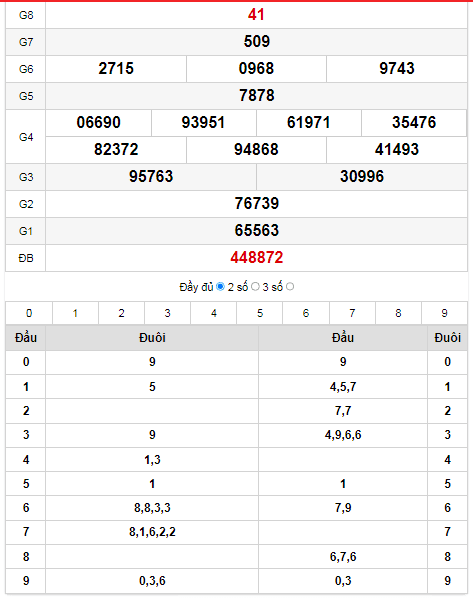Click the G3 number 30996
Image resolution: width=473 pixels, height=599 pixels.
coord(362,176)
